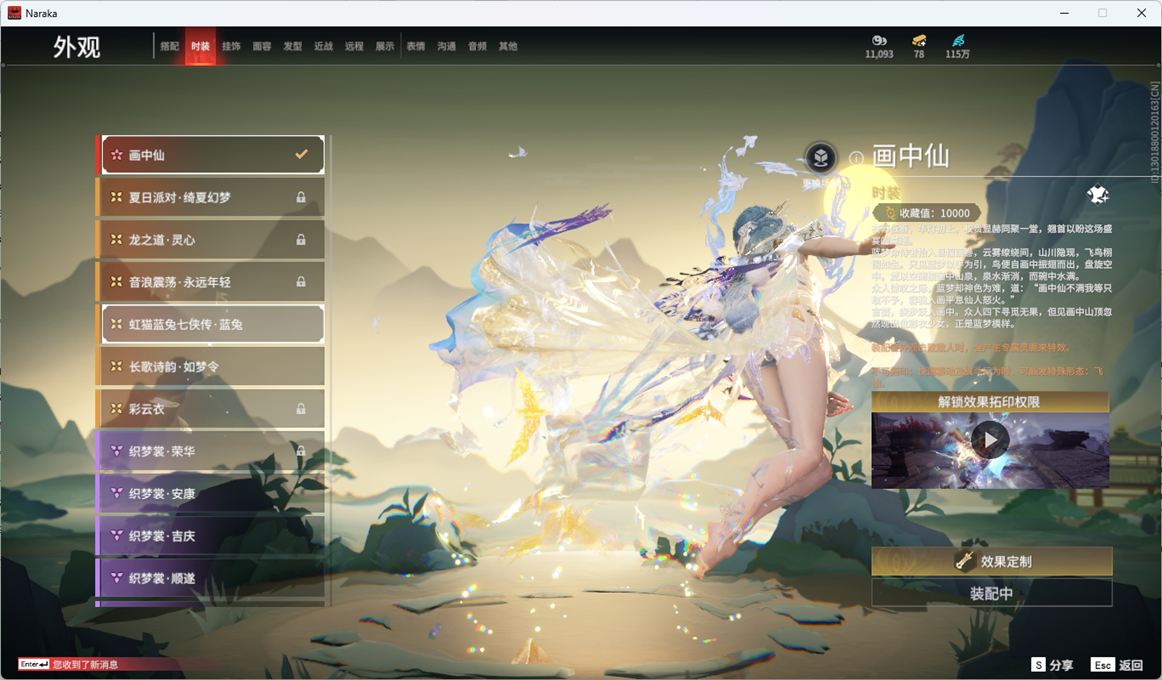The height and width of the screenshot is (680, 1162).
Task: Click the 解锁效果拓印权限 banner
Action: click(x=989, y=401)
